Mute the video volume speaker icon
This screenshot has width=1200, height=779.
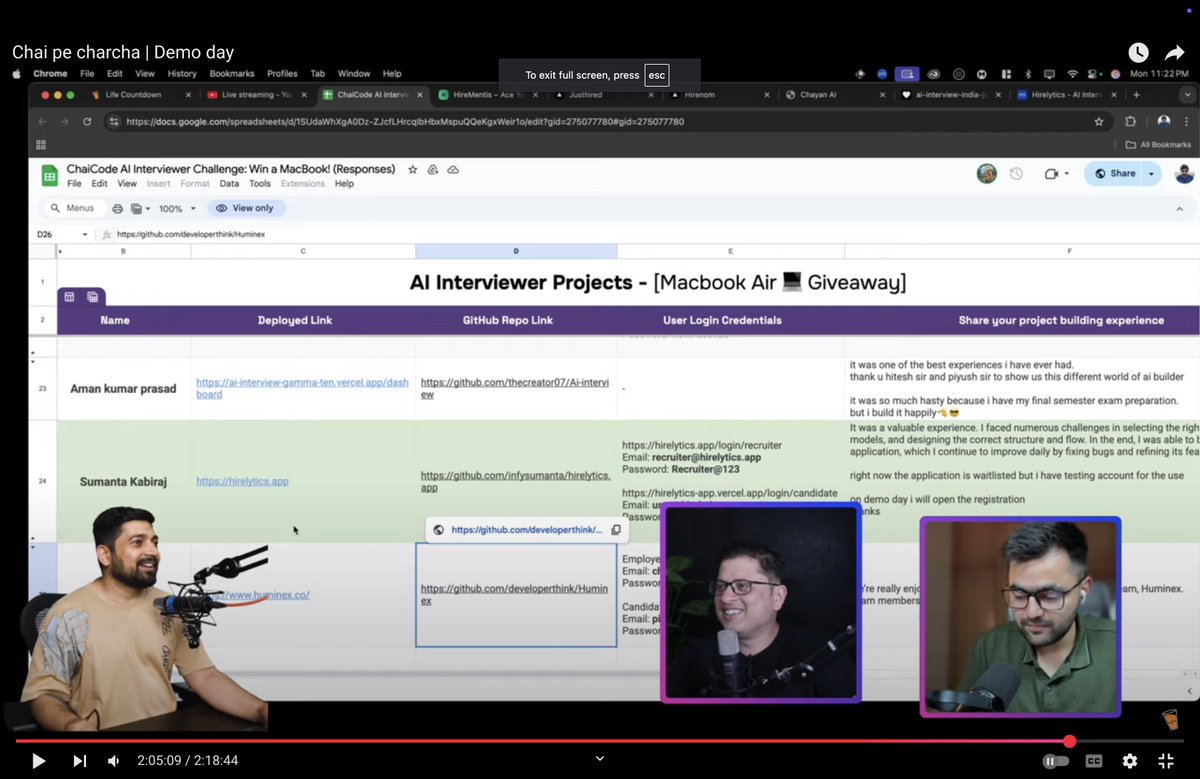coord(113,761)
